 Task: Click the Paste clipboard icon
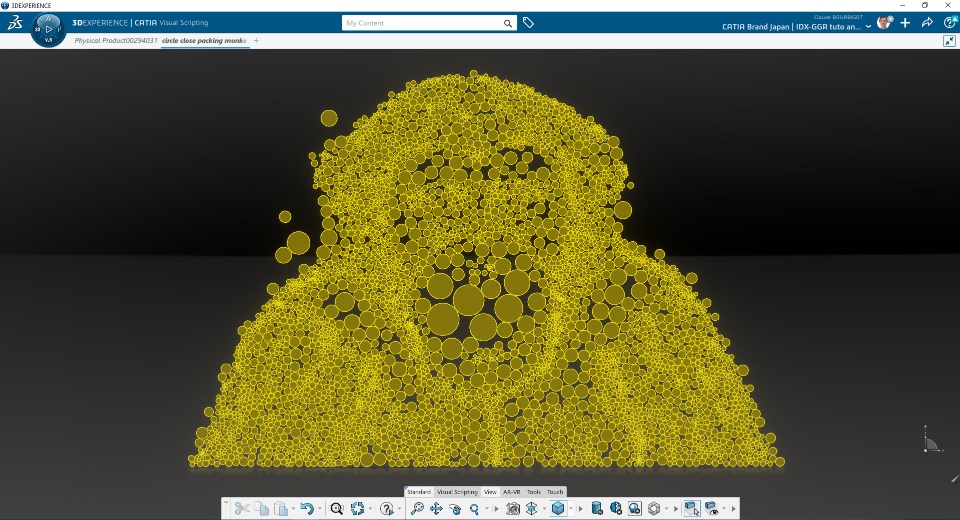pyautogui.click(x=281, y=508)
